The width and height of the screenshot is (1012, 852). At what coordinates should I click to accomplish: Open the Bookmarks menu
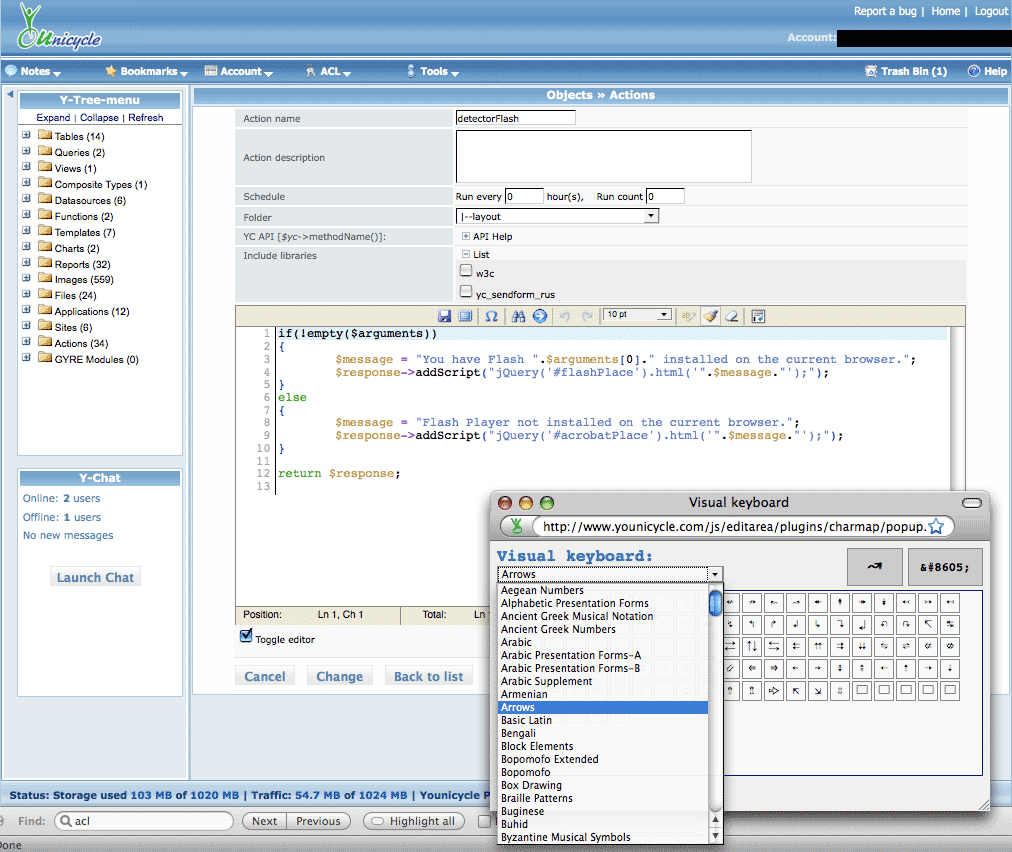coord(147,72)
